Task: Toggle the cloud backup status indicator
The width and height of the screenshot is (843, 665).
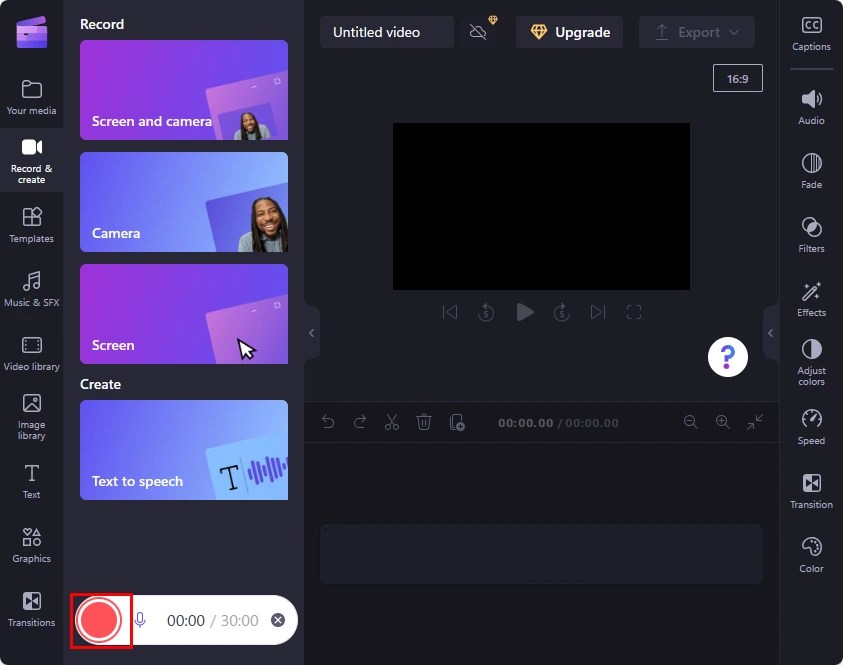Action: (477, 31)
